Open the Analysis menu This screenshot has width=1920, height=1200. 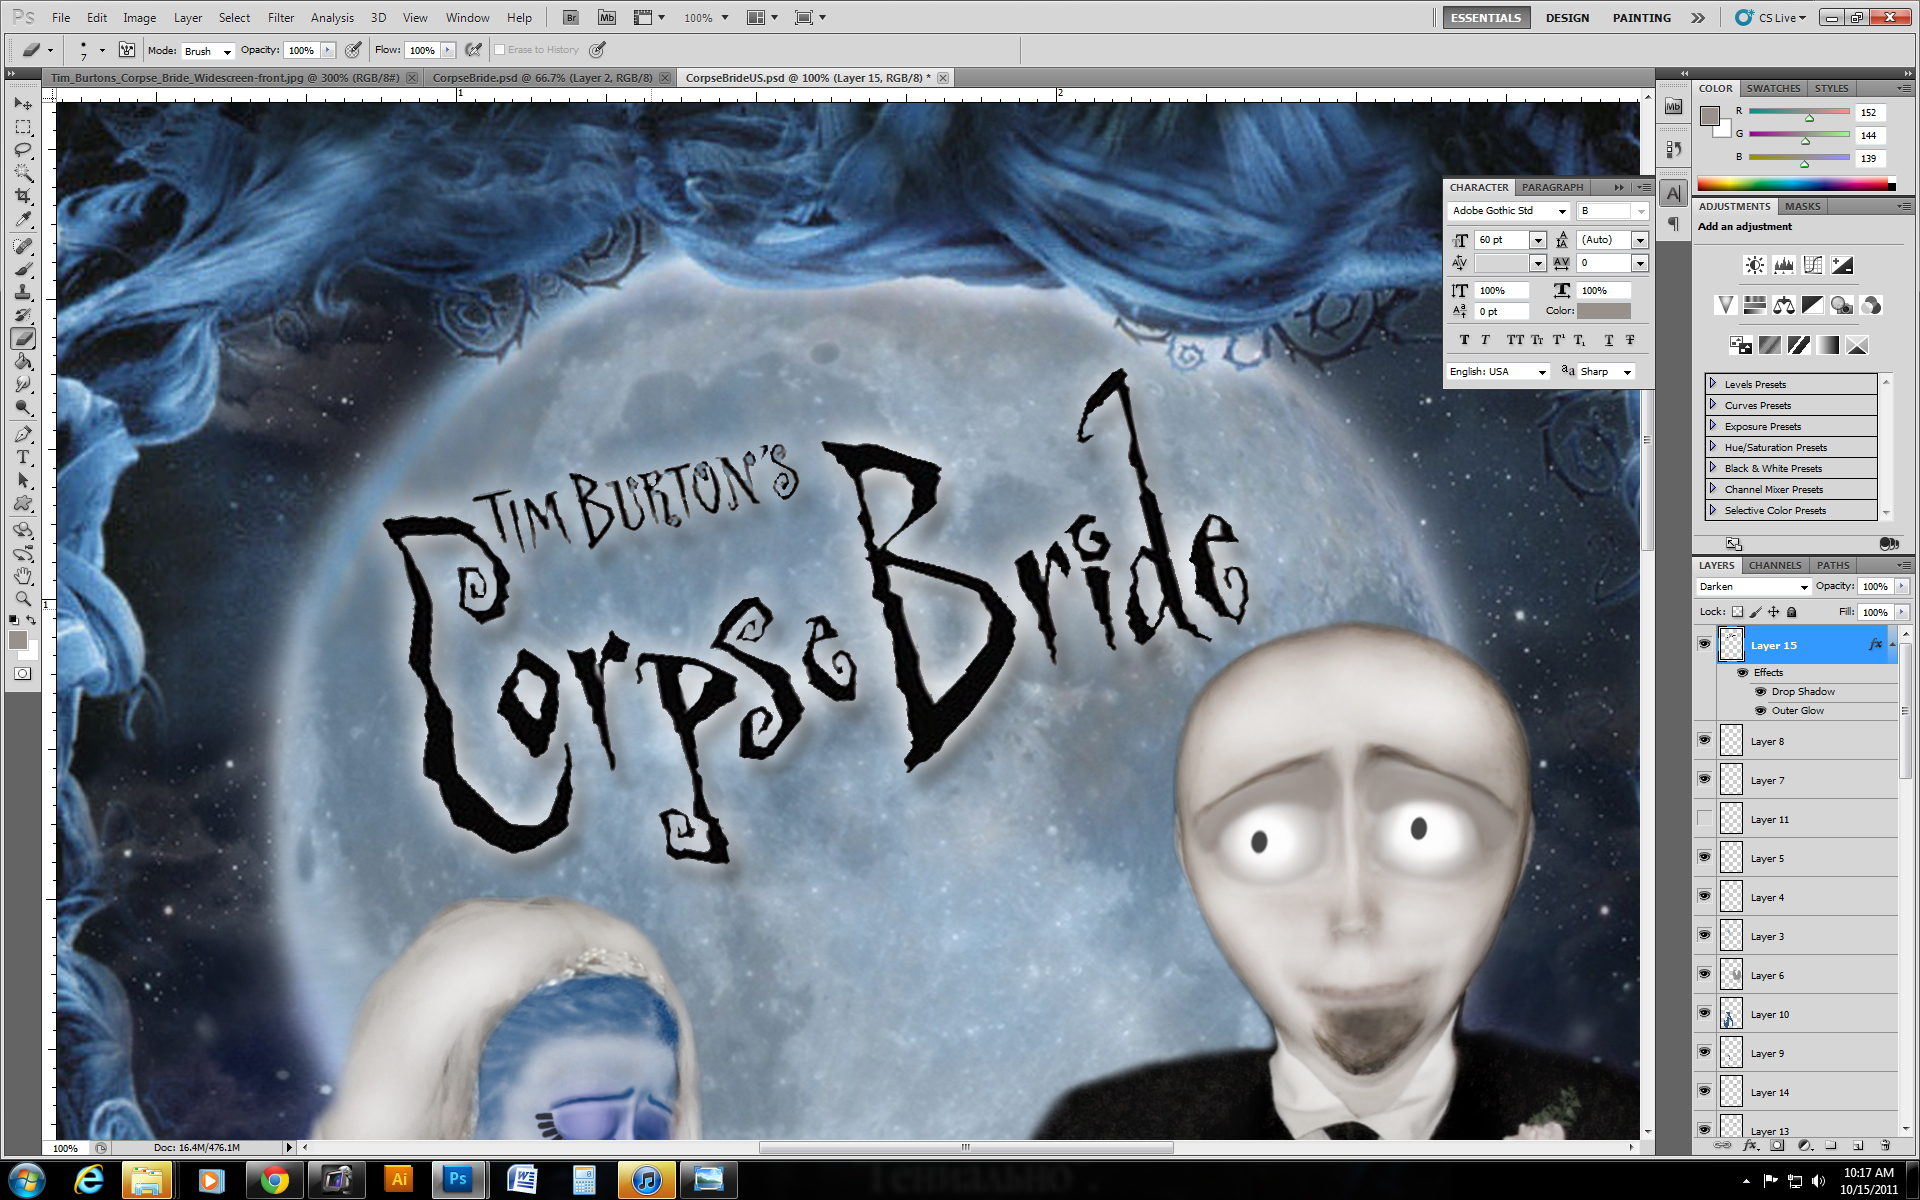click(x=332, y=18)
